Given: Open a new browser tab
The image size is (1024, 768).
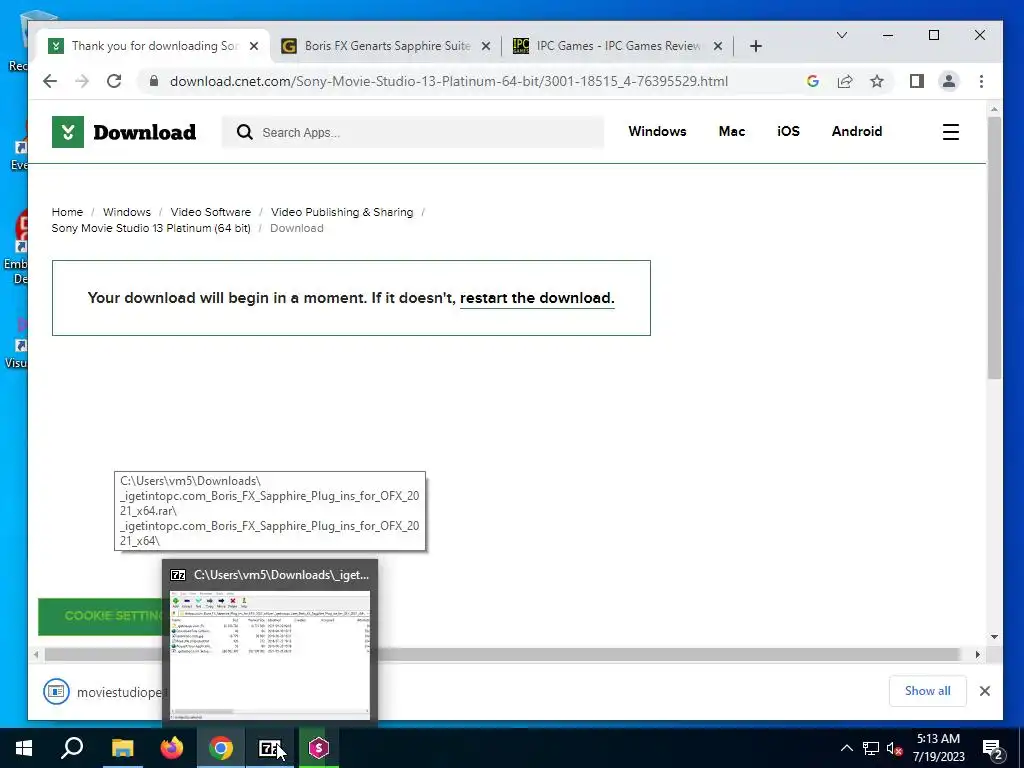Looking at the screenshot, I should (x=756, y=46).
